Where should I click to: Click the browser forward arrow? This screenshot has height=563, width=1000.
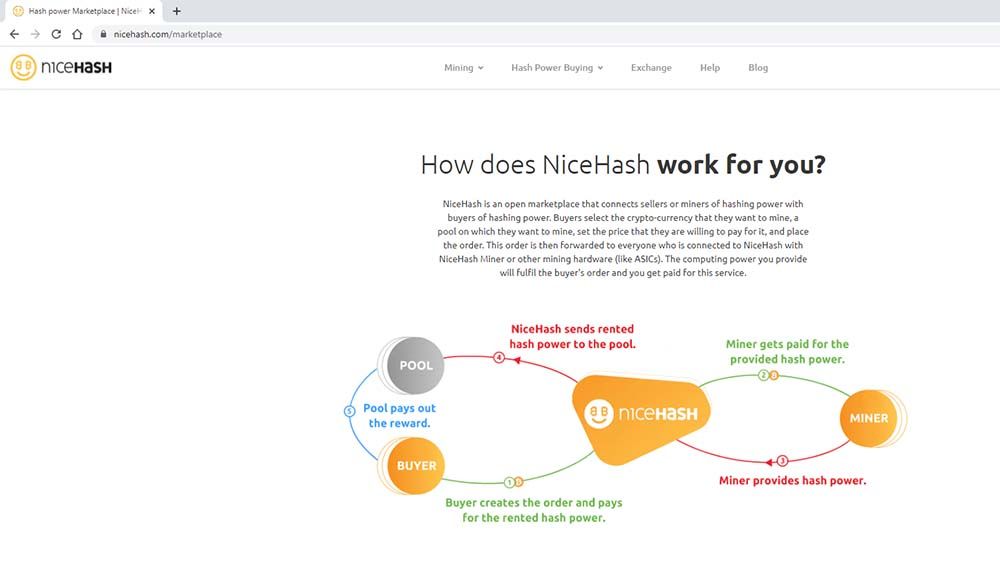[x=35, y=34]
